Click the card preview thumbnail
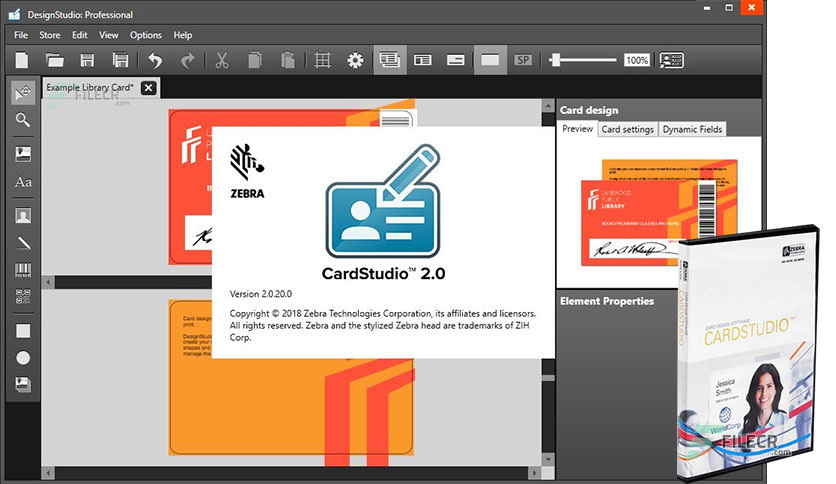 click(660, 212)
